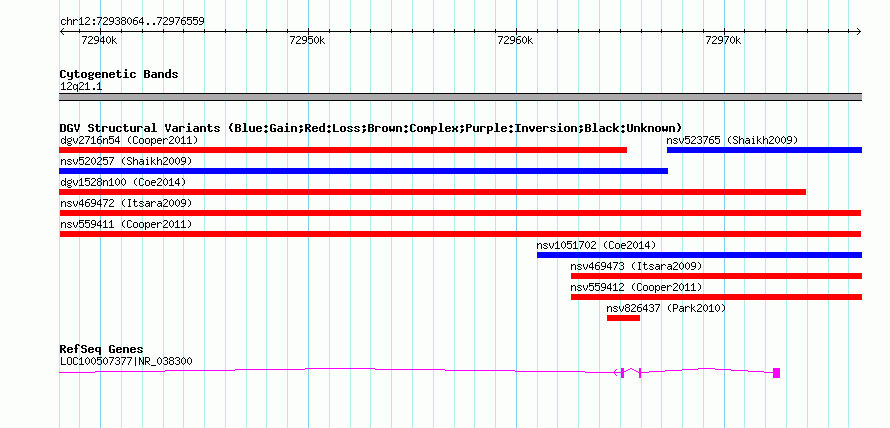Click the 72970k ruler label
Screen dimensions: 890x428
723,40
